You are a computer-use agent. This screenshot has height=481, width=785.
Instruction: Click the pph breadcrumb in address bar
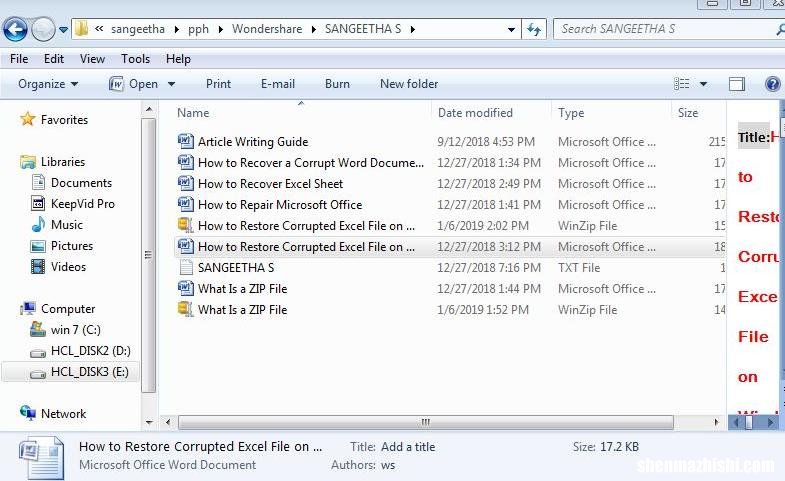[x=198, y=30]
